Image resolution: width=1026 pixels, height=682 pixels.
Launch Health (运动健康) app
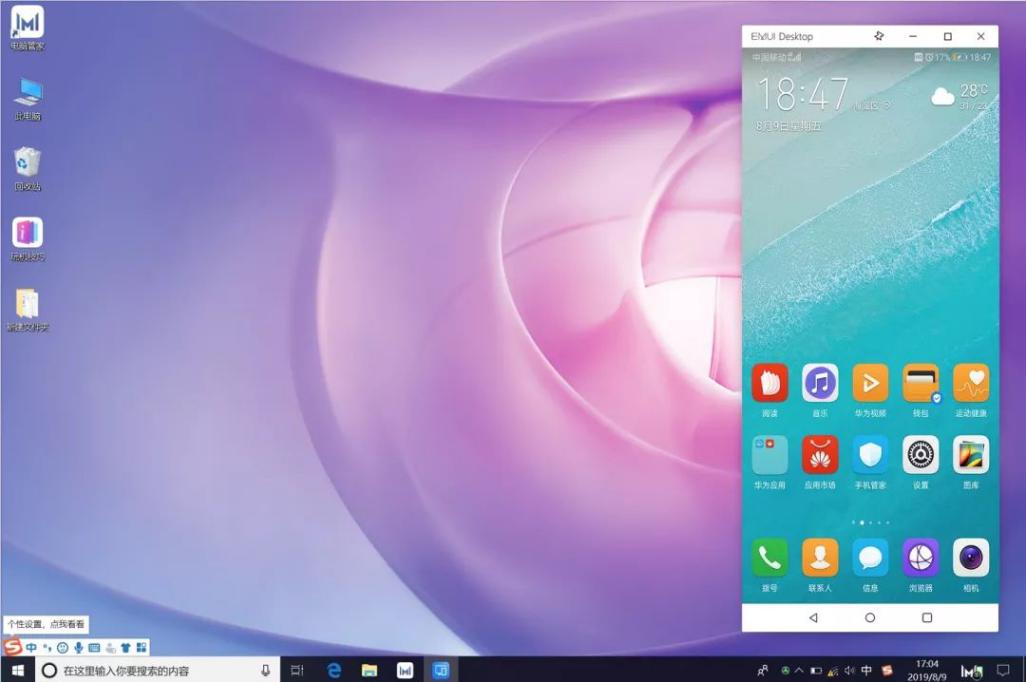click(x=969, y=382)
